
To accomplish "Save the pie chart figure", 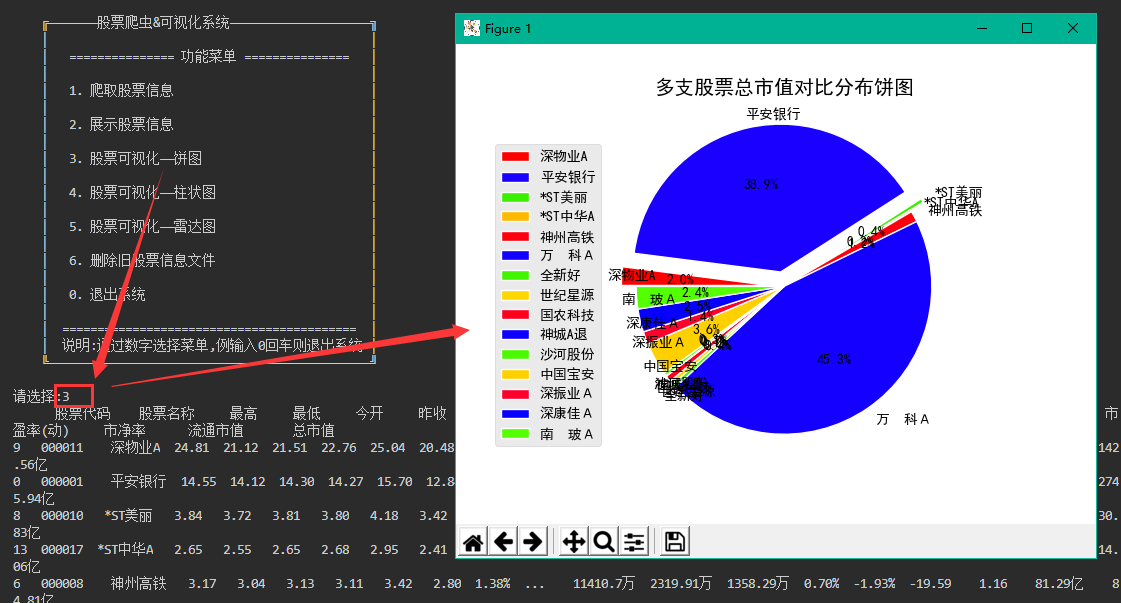I will [x=672, y=540].
